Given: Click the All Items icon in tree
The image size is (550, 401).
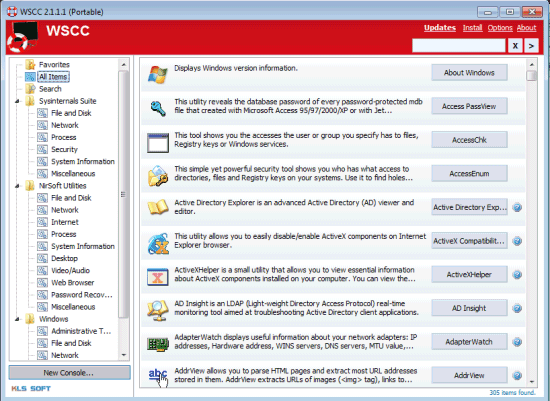Looking at the screenshot, I should (31, 77).
